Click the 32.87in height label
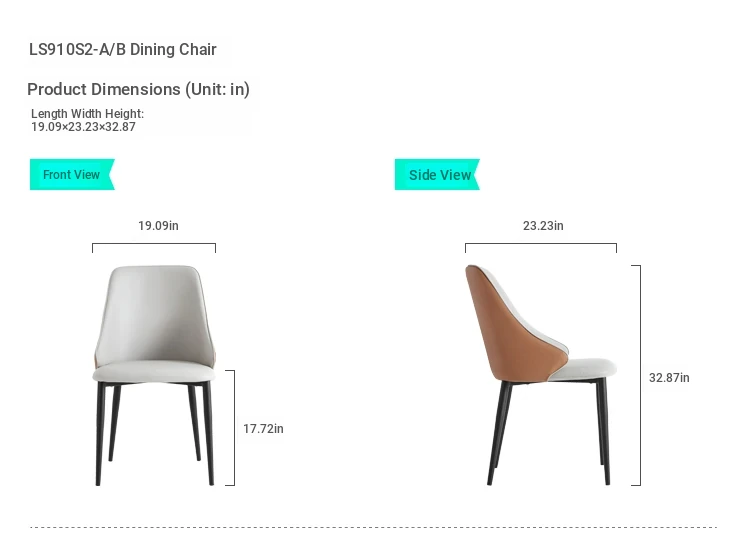The image size is (750, 548). (x=669, y=378)
